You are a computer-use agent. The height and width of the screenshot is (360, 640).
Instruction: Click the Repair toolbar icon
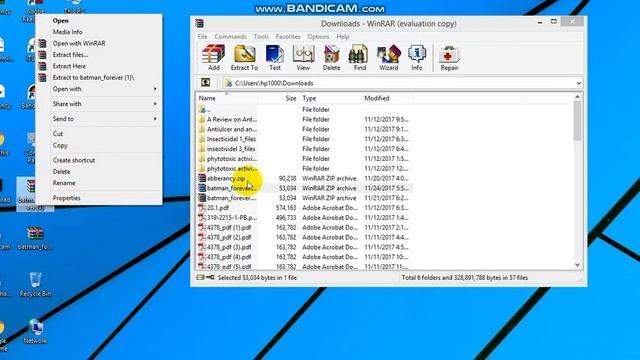click(x=449, y=58)
